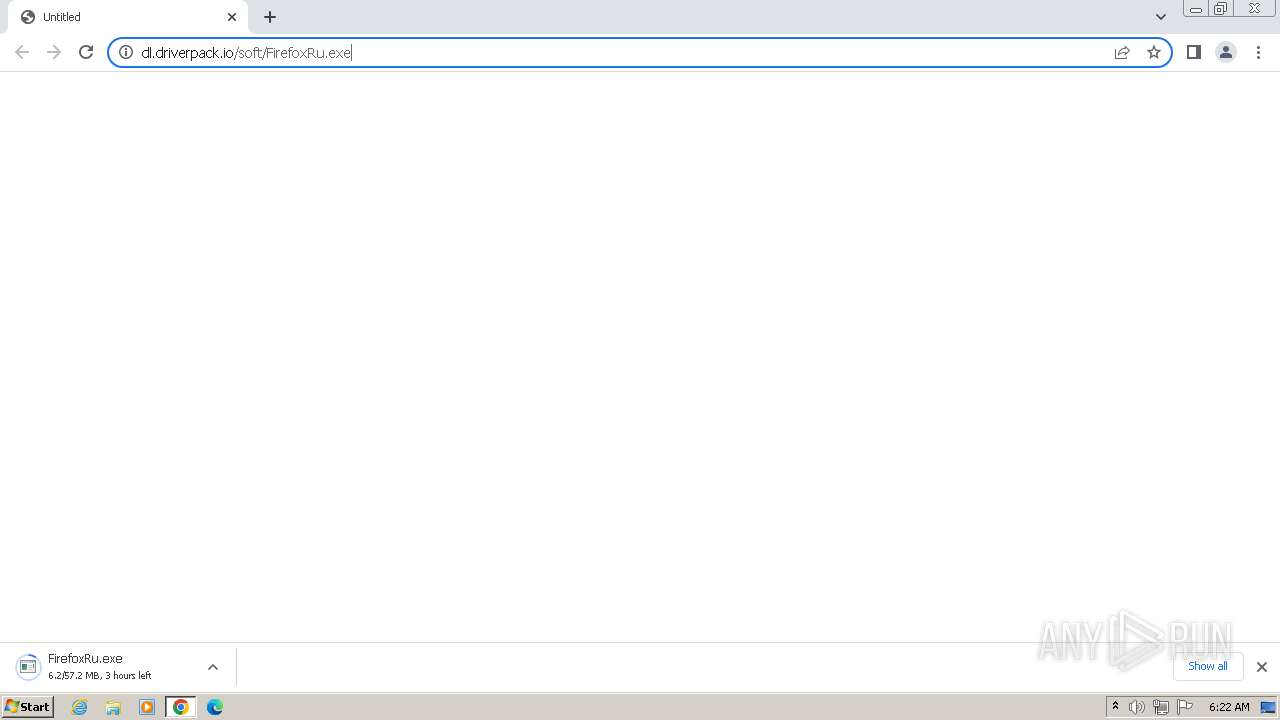Viewport: 1280px width, 720px height.
Task: Open Chrome three-dot menu
Action: point(1259,52)
